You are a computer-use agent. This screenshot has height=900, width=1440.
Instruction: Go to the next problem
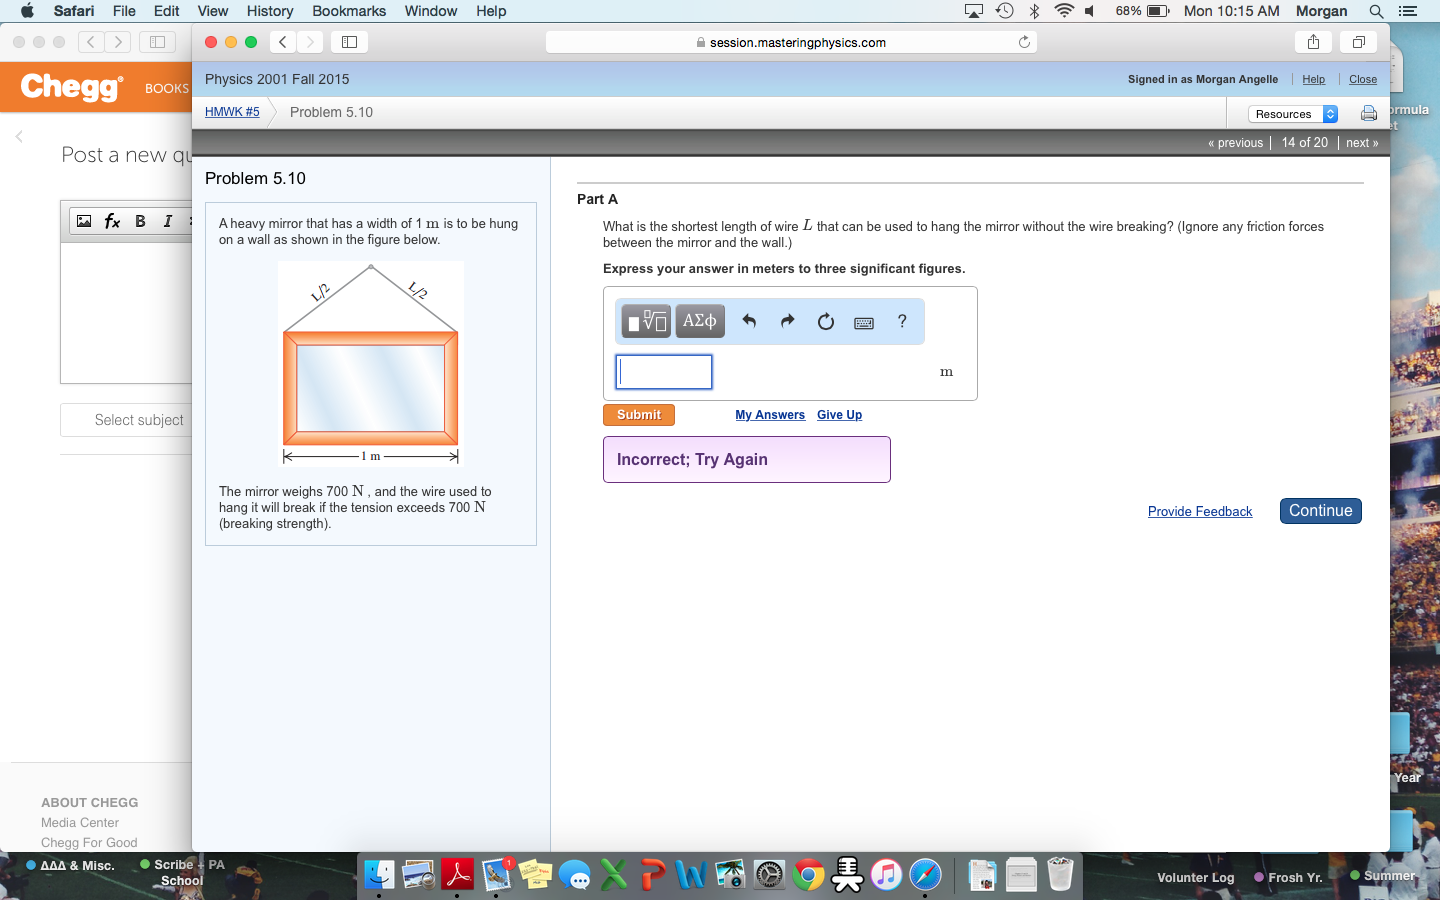[1362, 143]
